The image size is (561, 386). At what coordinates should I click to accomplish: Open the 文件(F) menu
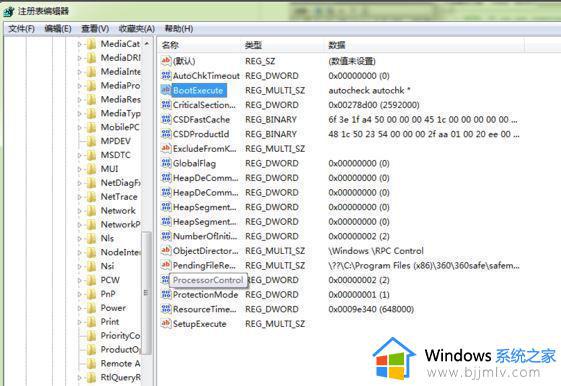(x=21, y=29)
